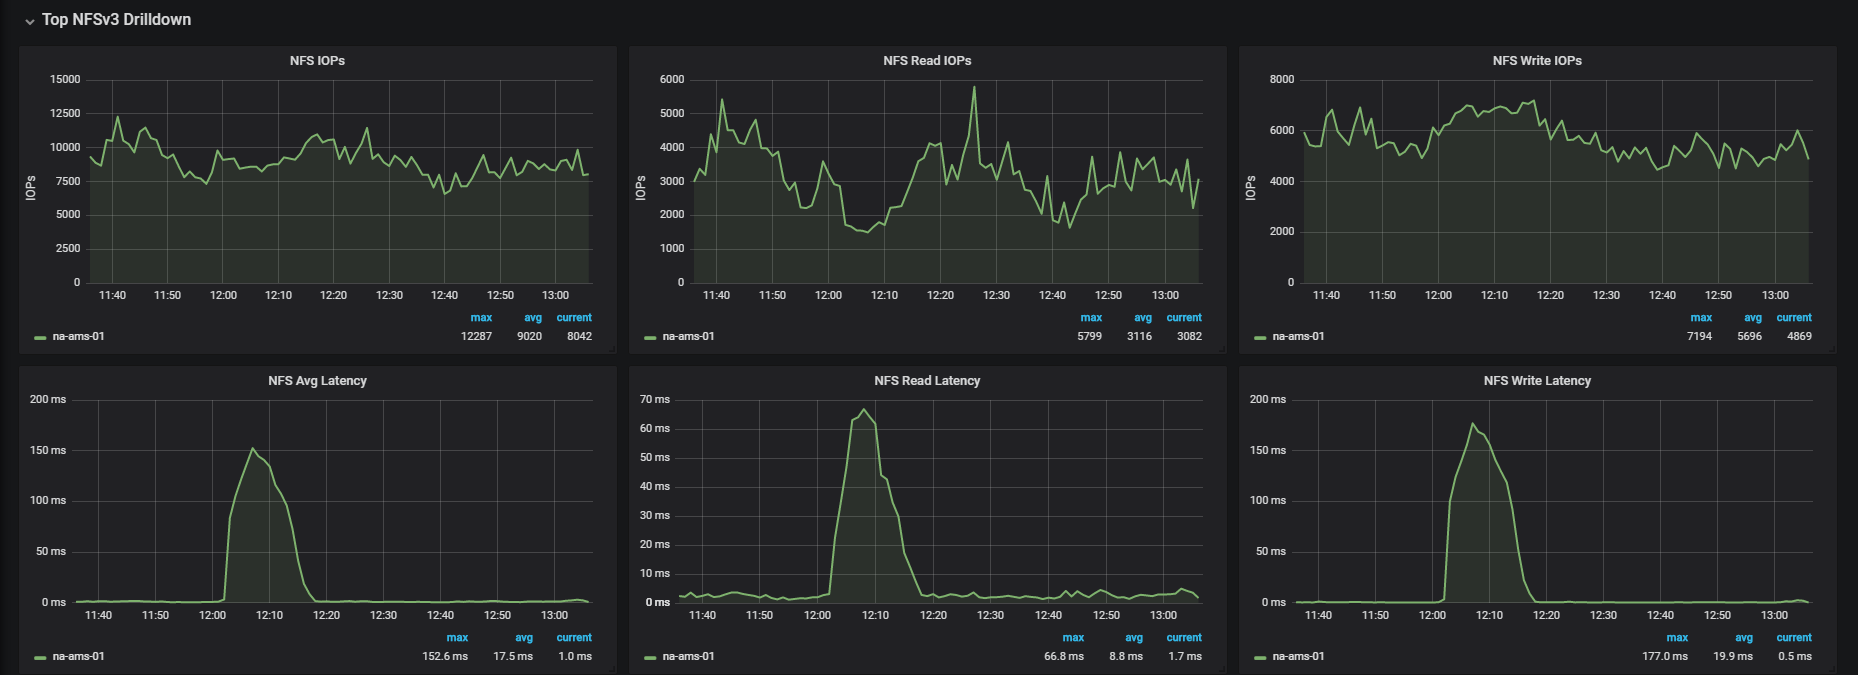Collapse the Top NFSv3 Drilldown row chevron
The height and width of the screenshot is (675, 1858).
click(x=30, y=21)
